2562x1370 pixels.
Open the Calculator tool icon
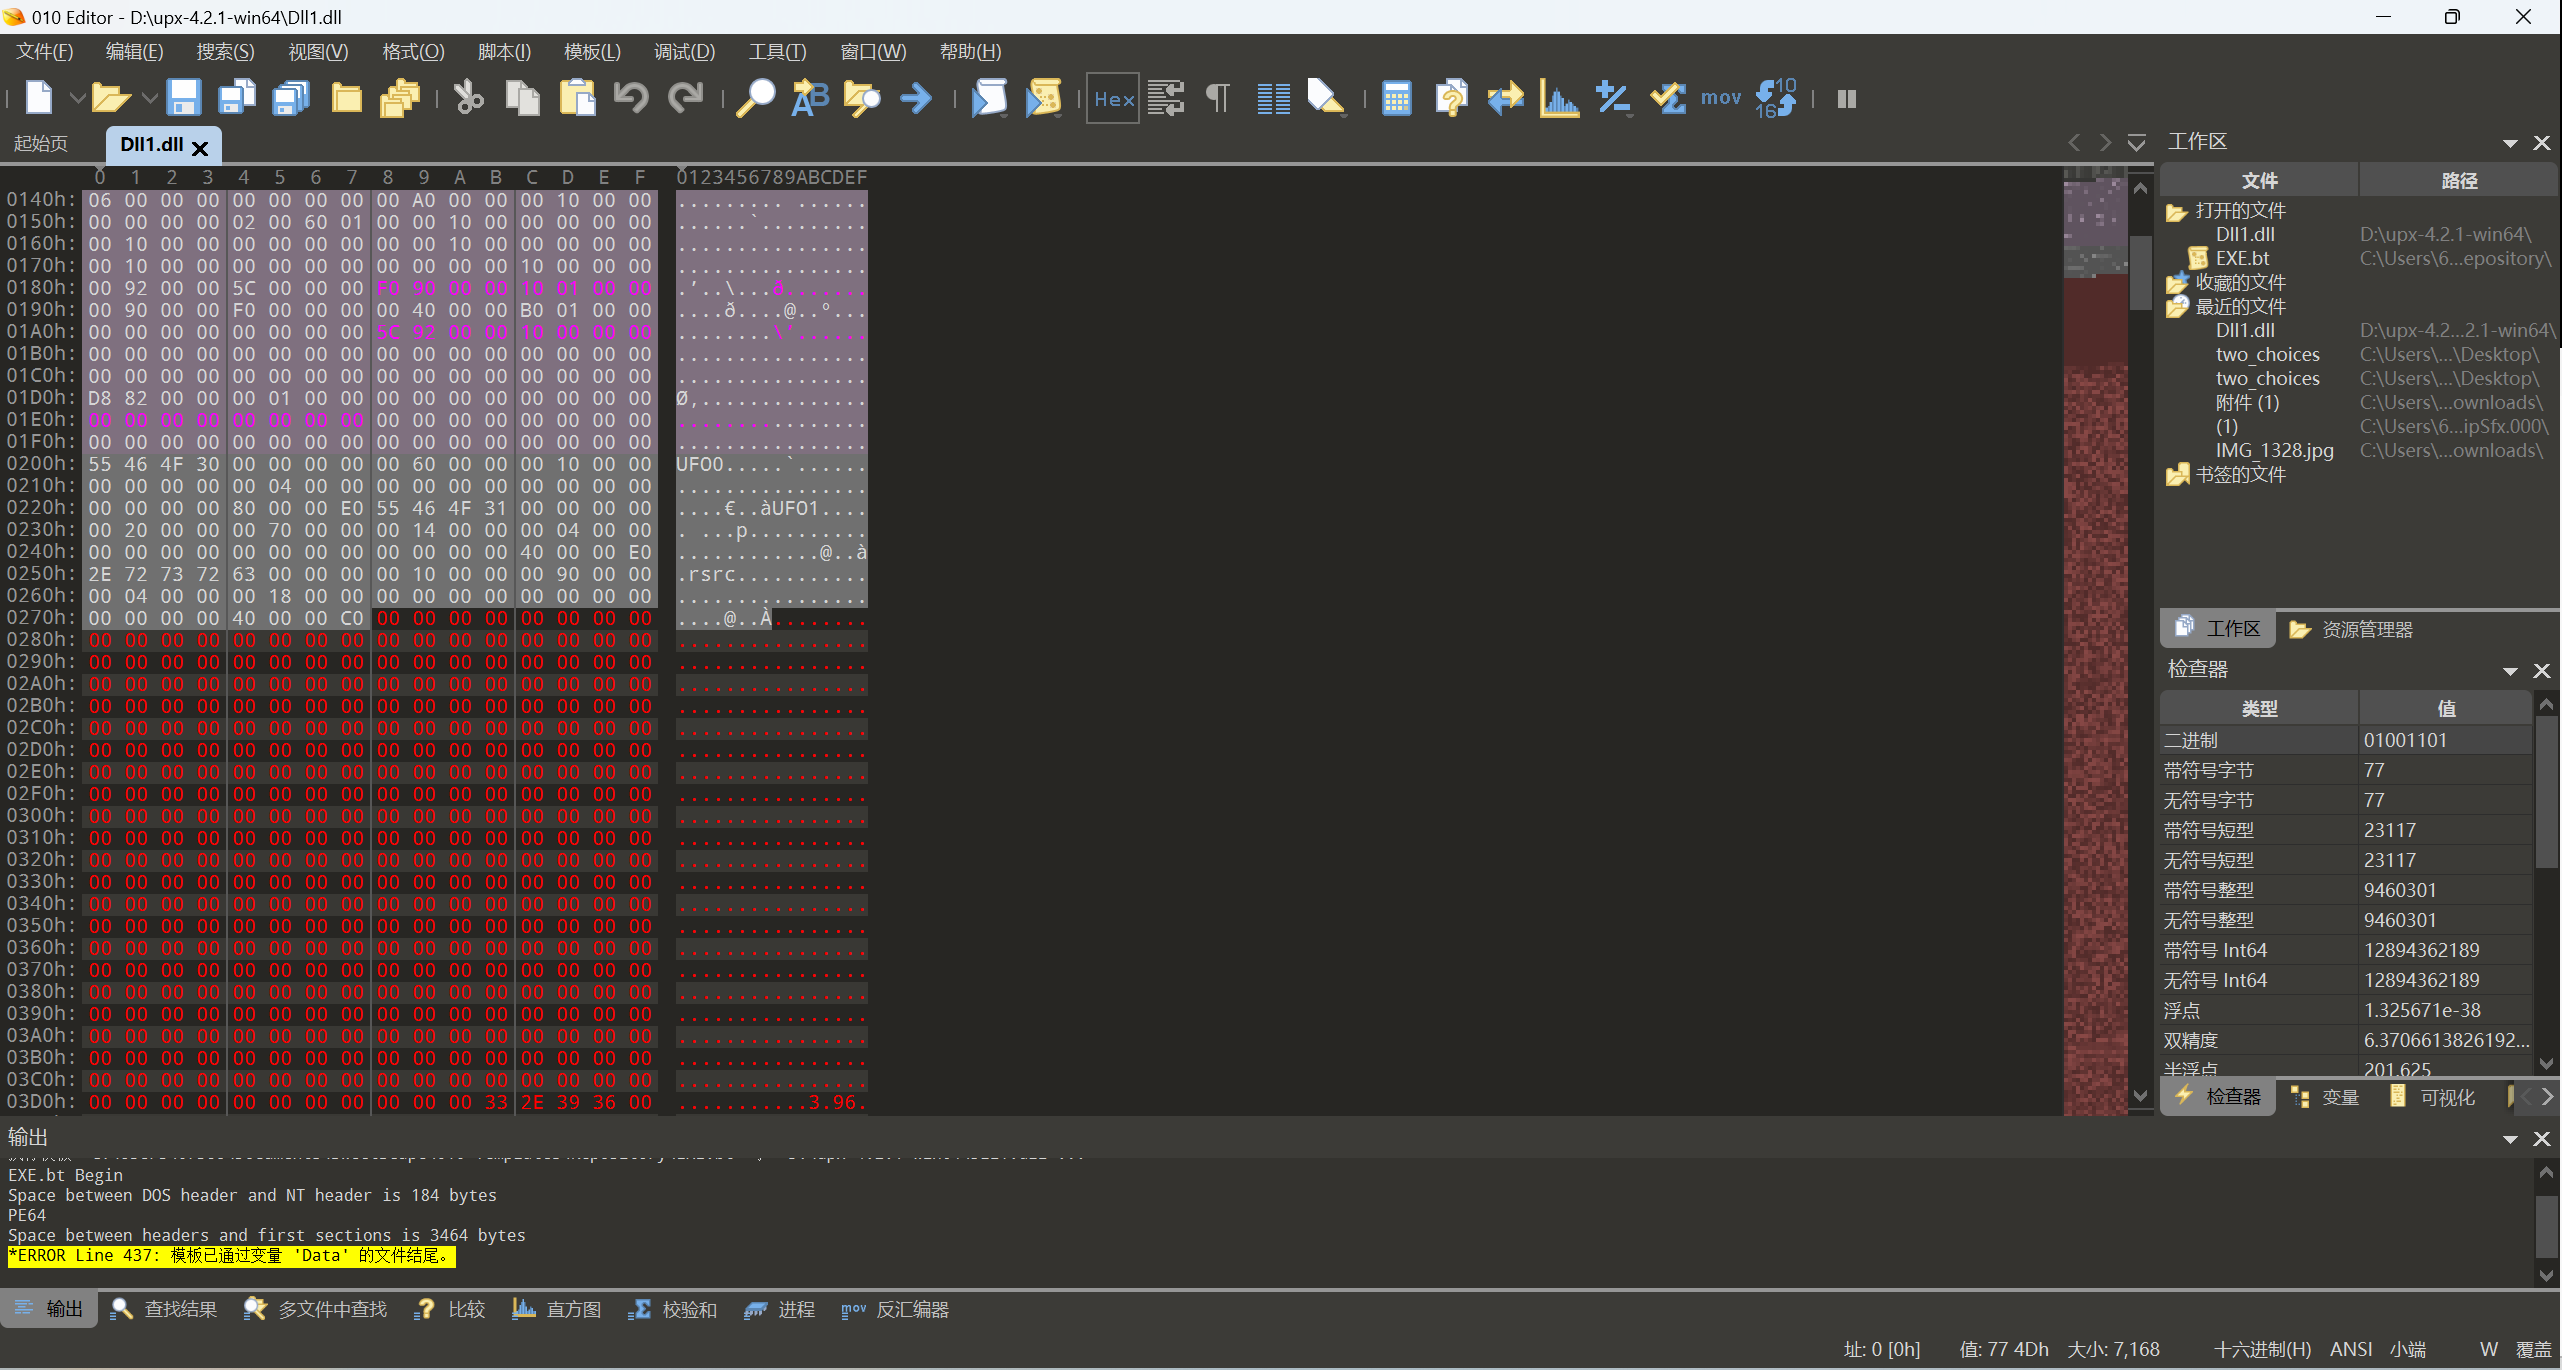[x=1397, y=98]
